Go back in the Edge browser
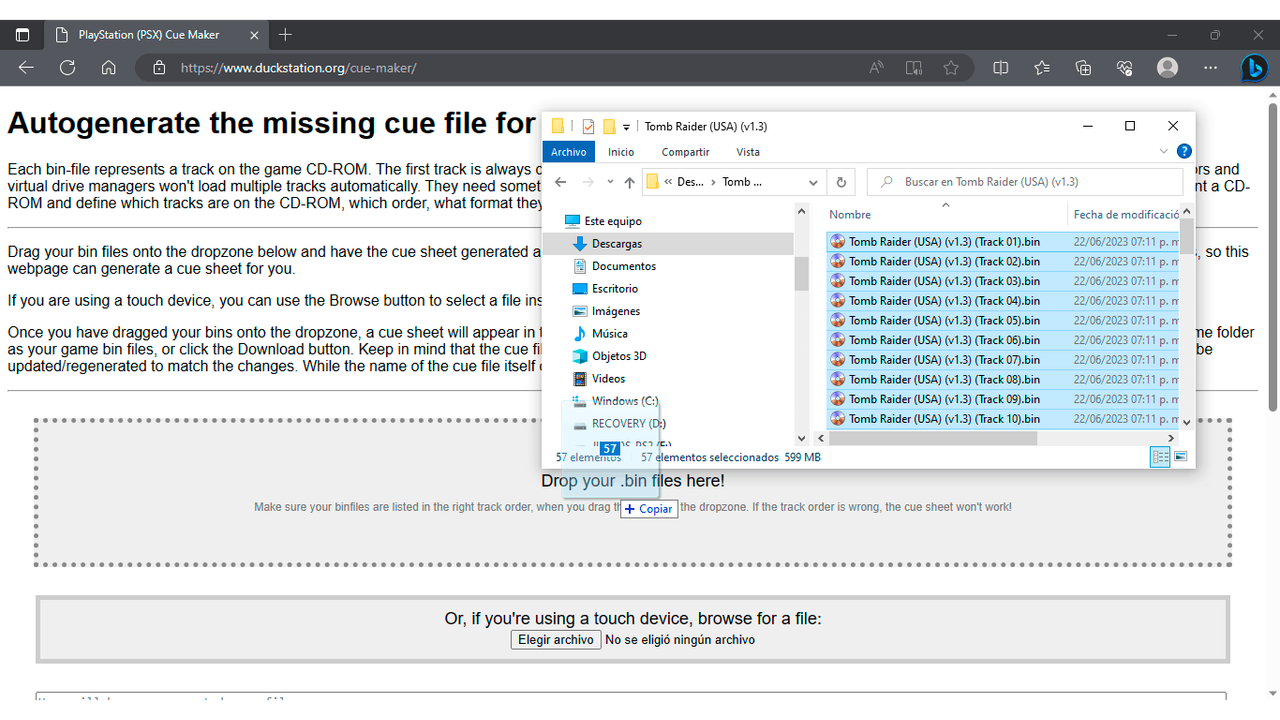The height and width of the screenshot is (720, 1280). pos(26,68)
